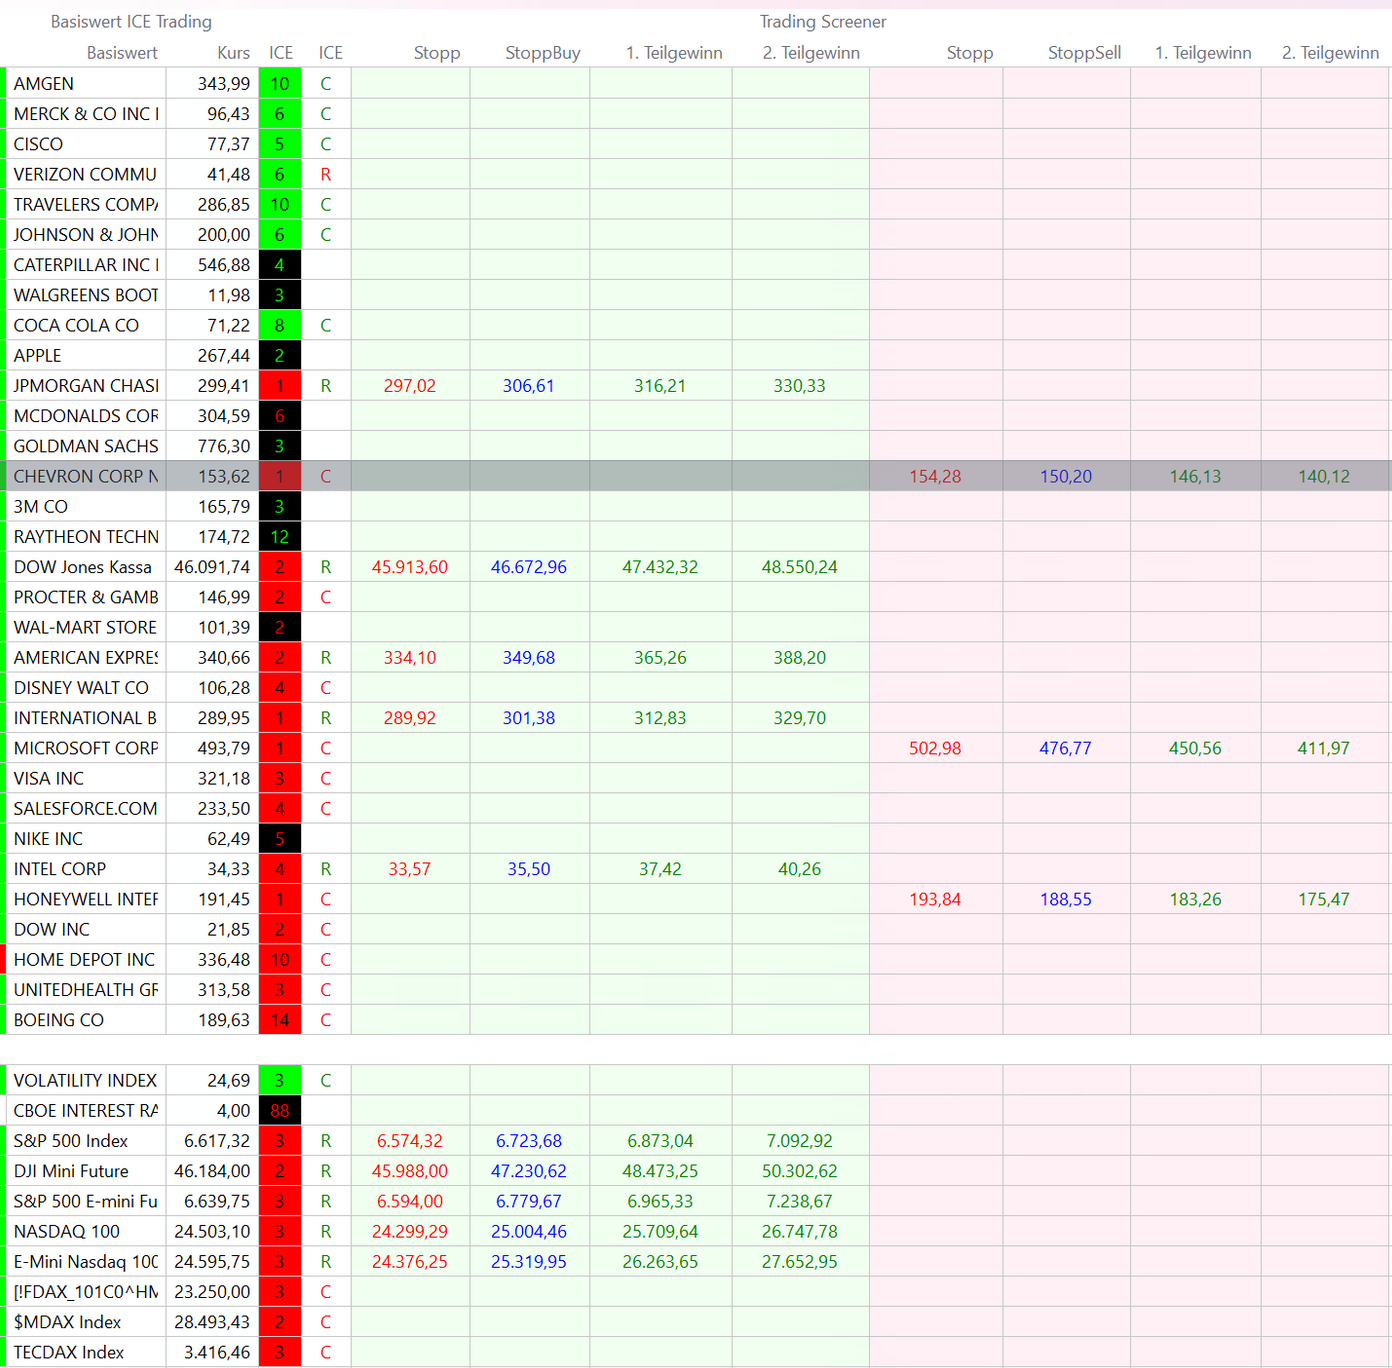This screenshot has height=1368, width=1392.
Task: Click Microsoft's StoppSell value 476,77
Action: [1065, 748]
